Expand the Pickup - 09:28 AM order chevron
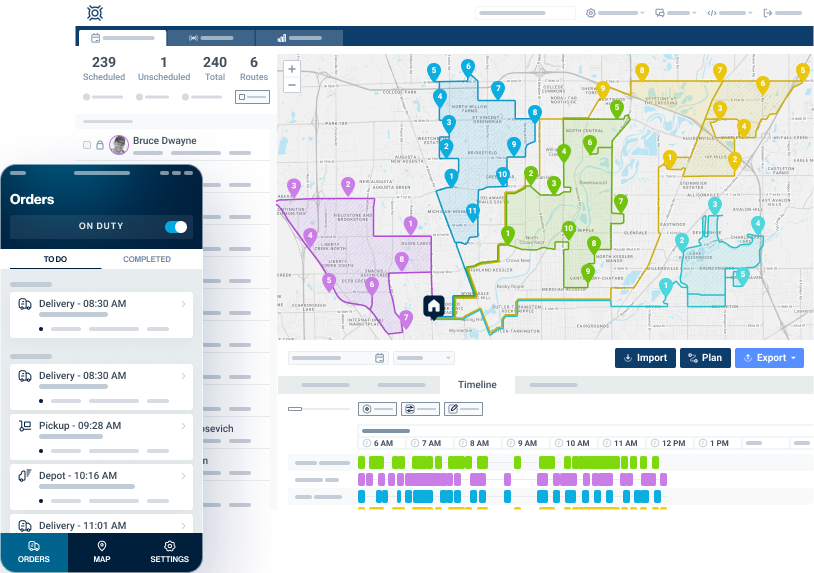 (183, 426)
